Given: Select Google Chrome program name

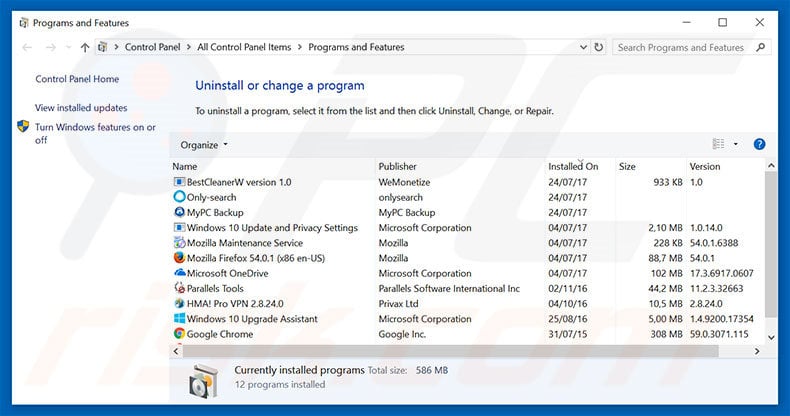Looking at the screenshot, I should 220,334.
